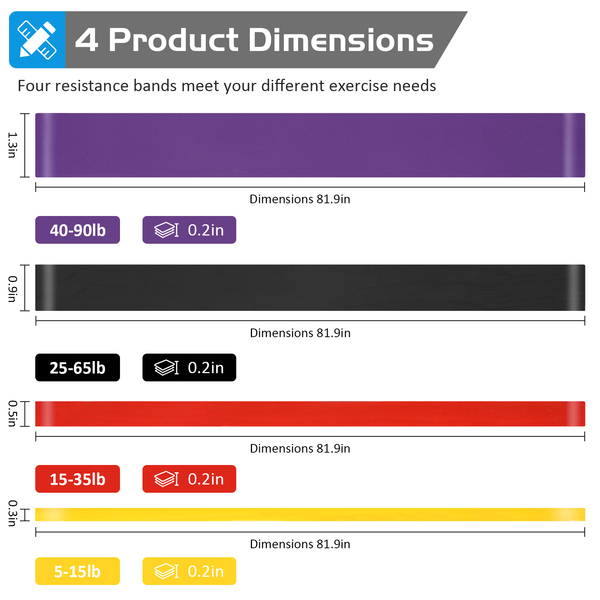
Task: Click the stack icon in the purple 0.2in badge
Action: [x=165, y=230]
